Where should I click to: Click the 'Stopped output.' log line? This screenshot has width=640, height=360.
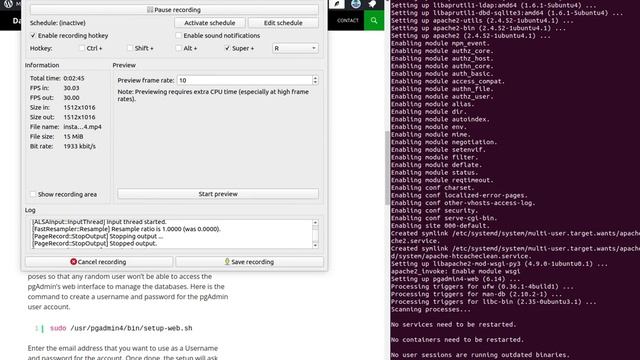(95, 243)
